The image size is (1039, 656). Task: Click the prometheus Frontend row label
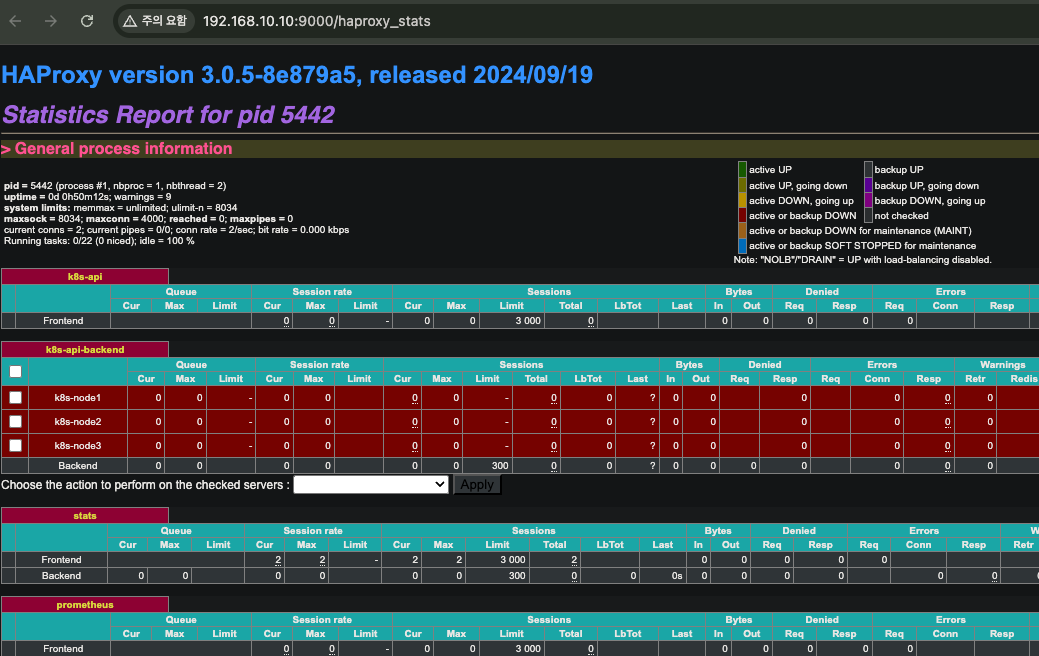click(x=63, y=649)
